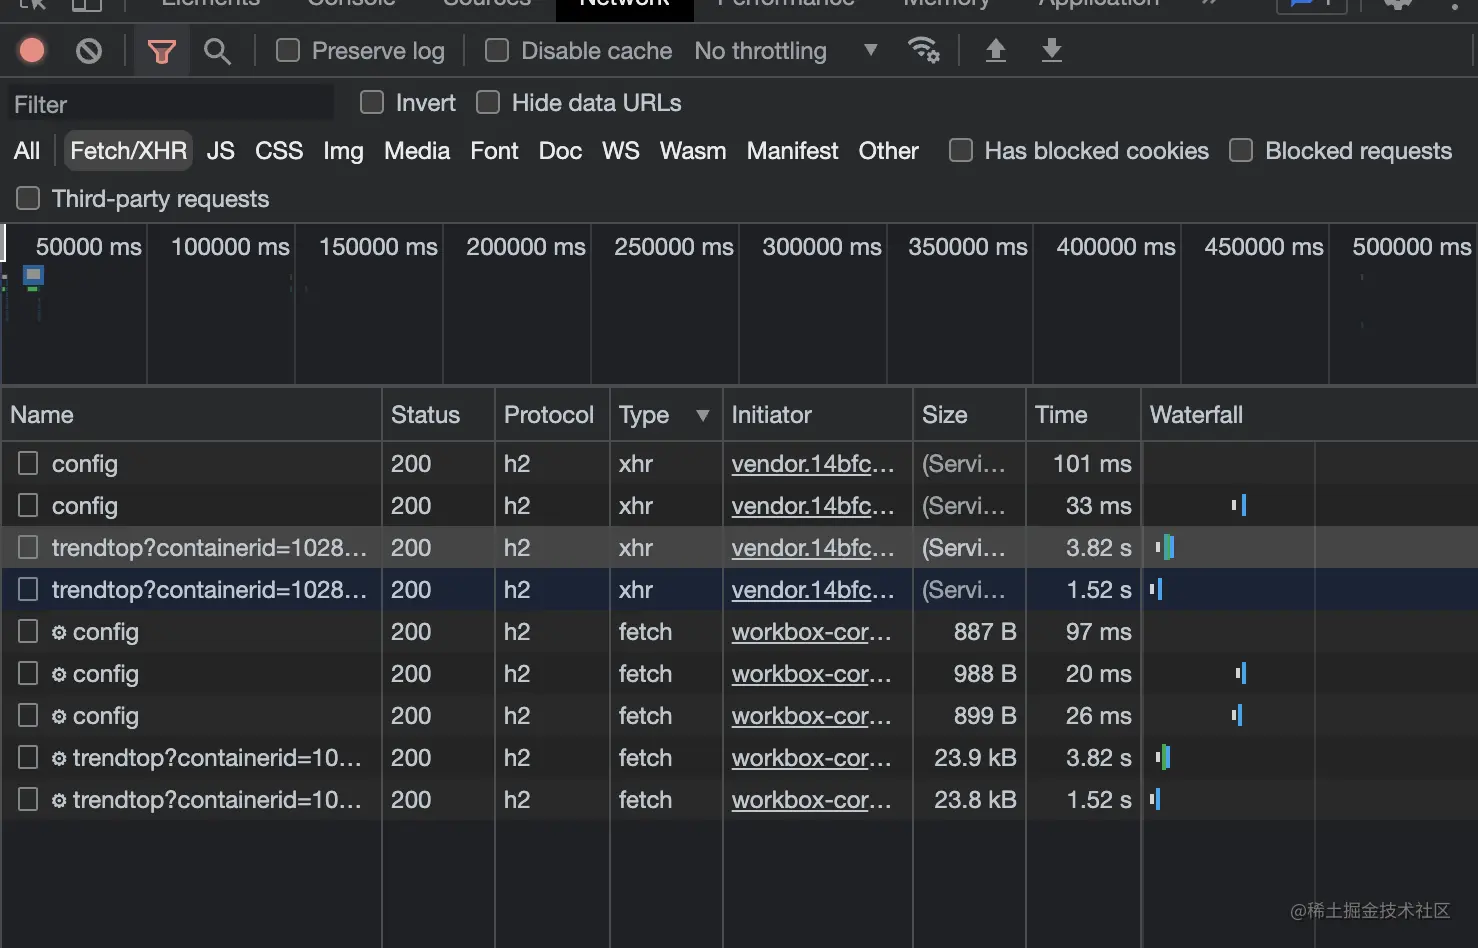The height and width of the screenshot is (948, 1478).
Task: Open workbox-cor initiator of the 887 B config
Action: (x=811, y=632)
